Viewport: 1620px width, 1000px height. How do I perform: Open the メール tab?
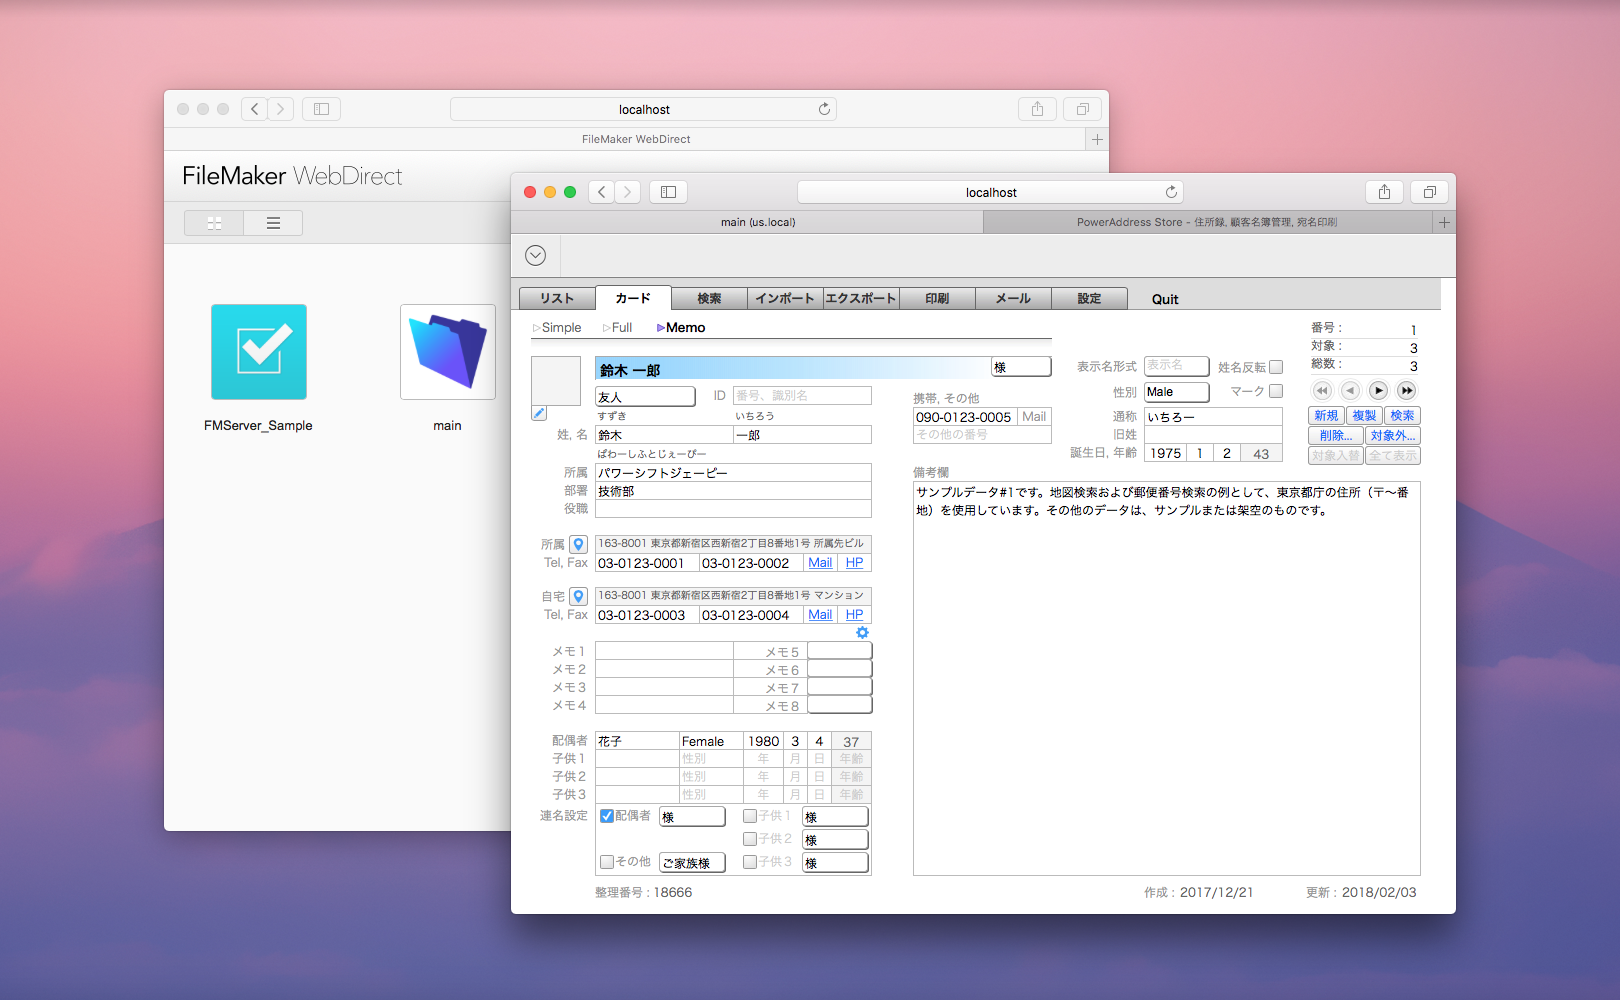(x=1013, y=298)
